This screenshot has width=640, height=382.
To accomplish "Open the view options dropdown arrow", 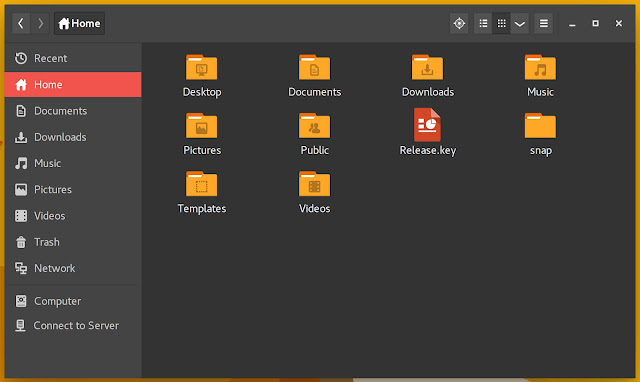I will tap(520, 23).
